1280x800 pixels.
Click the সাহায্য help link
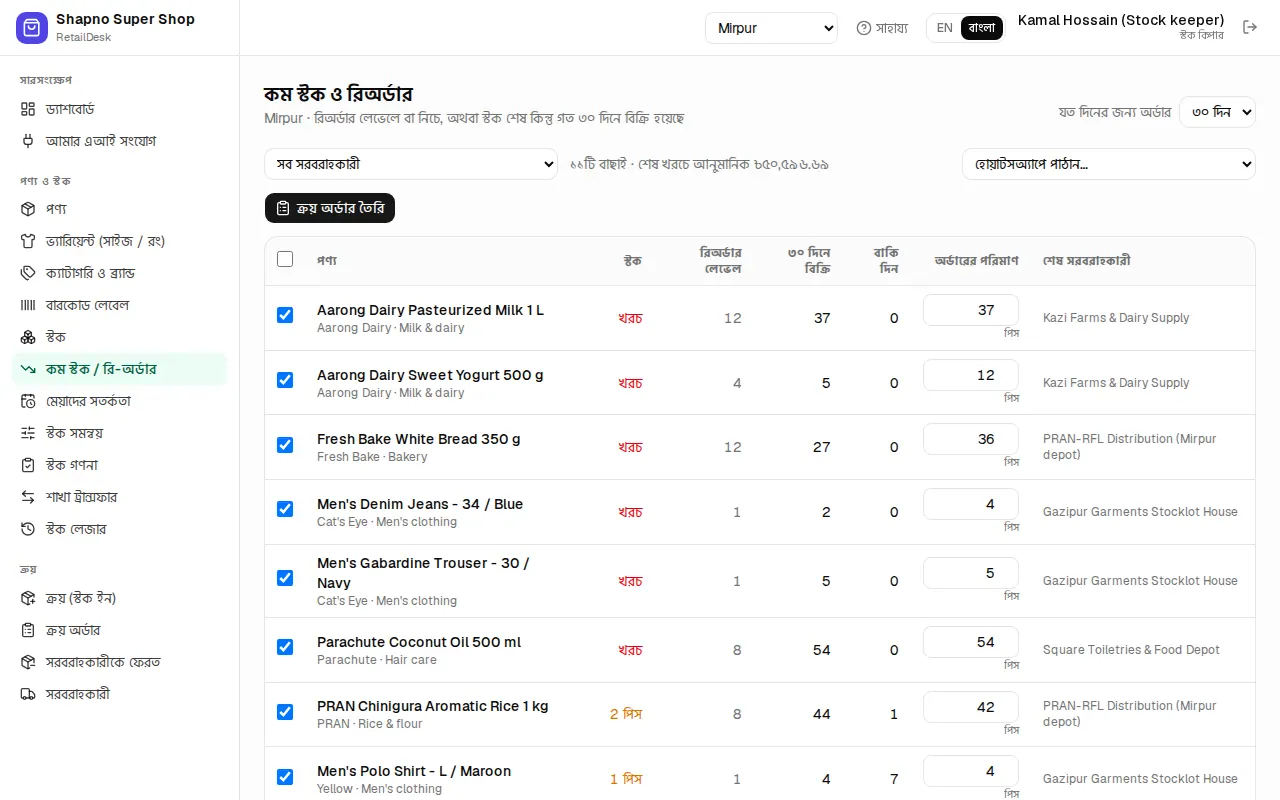pos(882,28)
